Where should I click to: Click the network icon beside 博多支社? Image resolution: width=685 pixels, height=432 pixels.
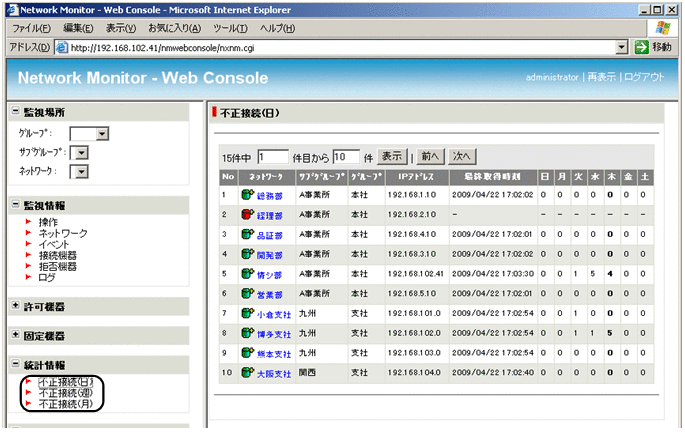[x=248, y=333]
